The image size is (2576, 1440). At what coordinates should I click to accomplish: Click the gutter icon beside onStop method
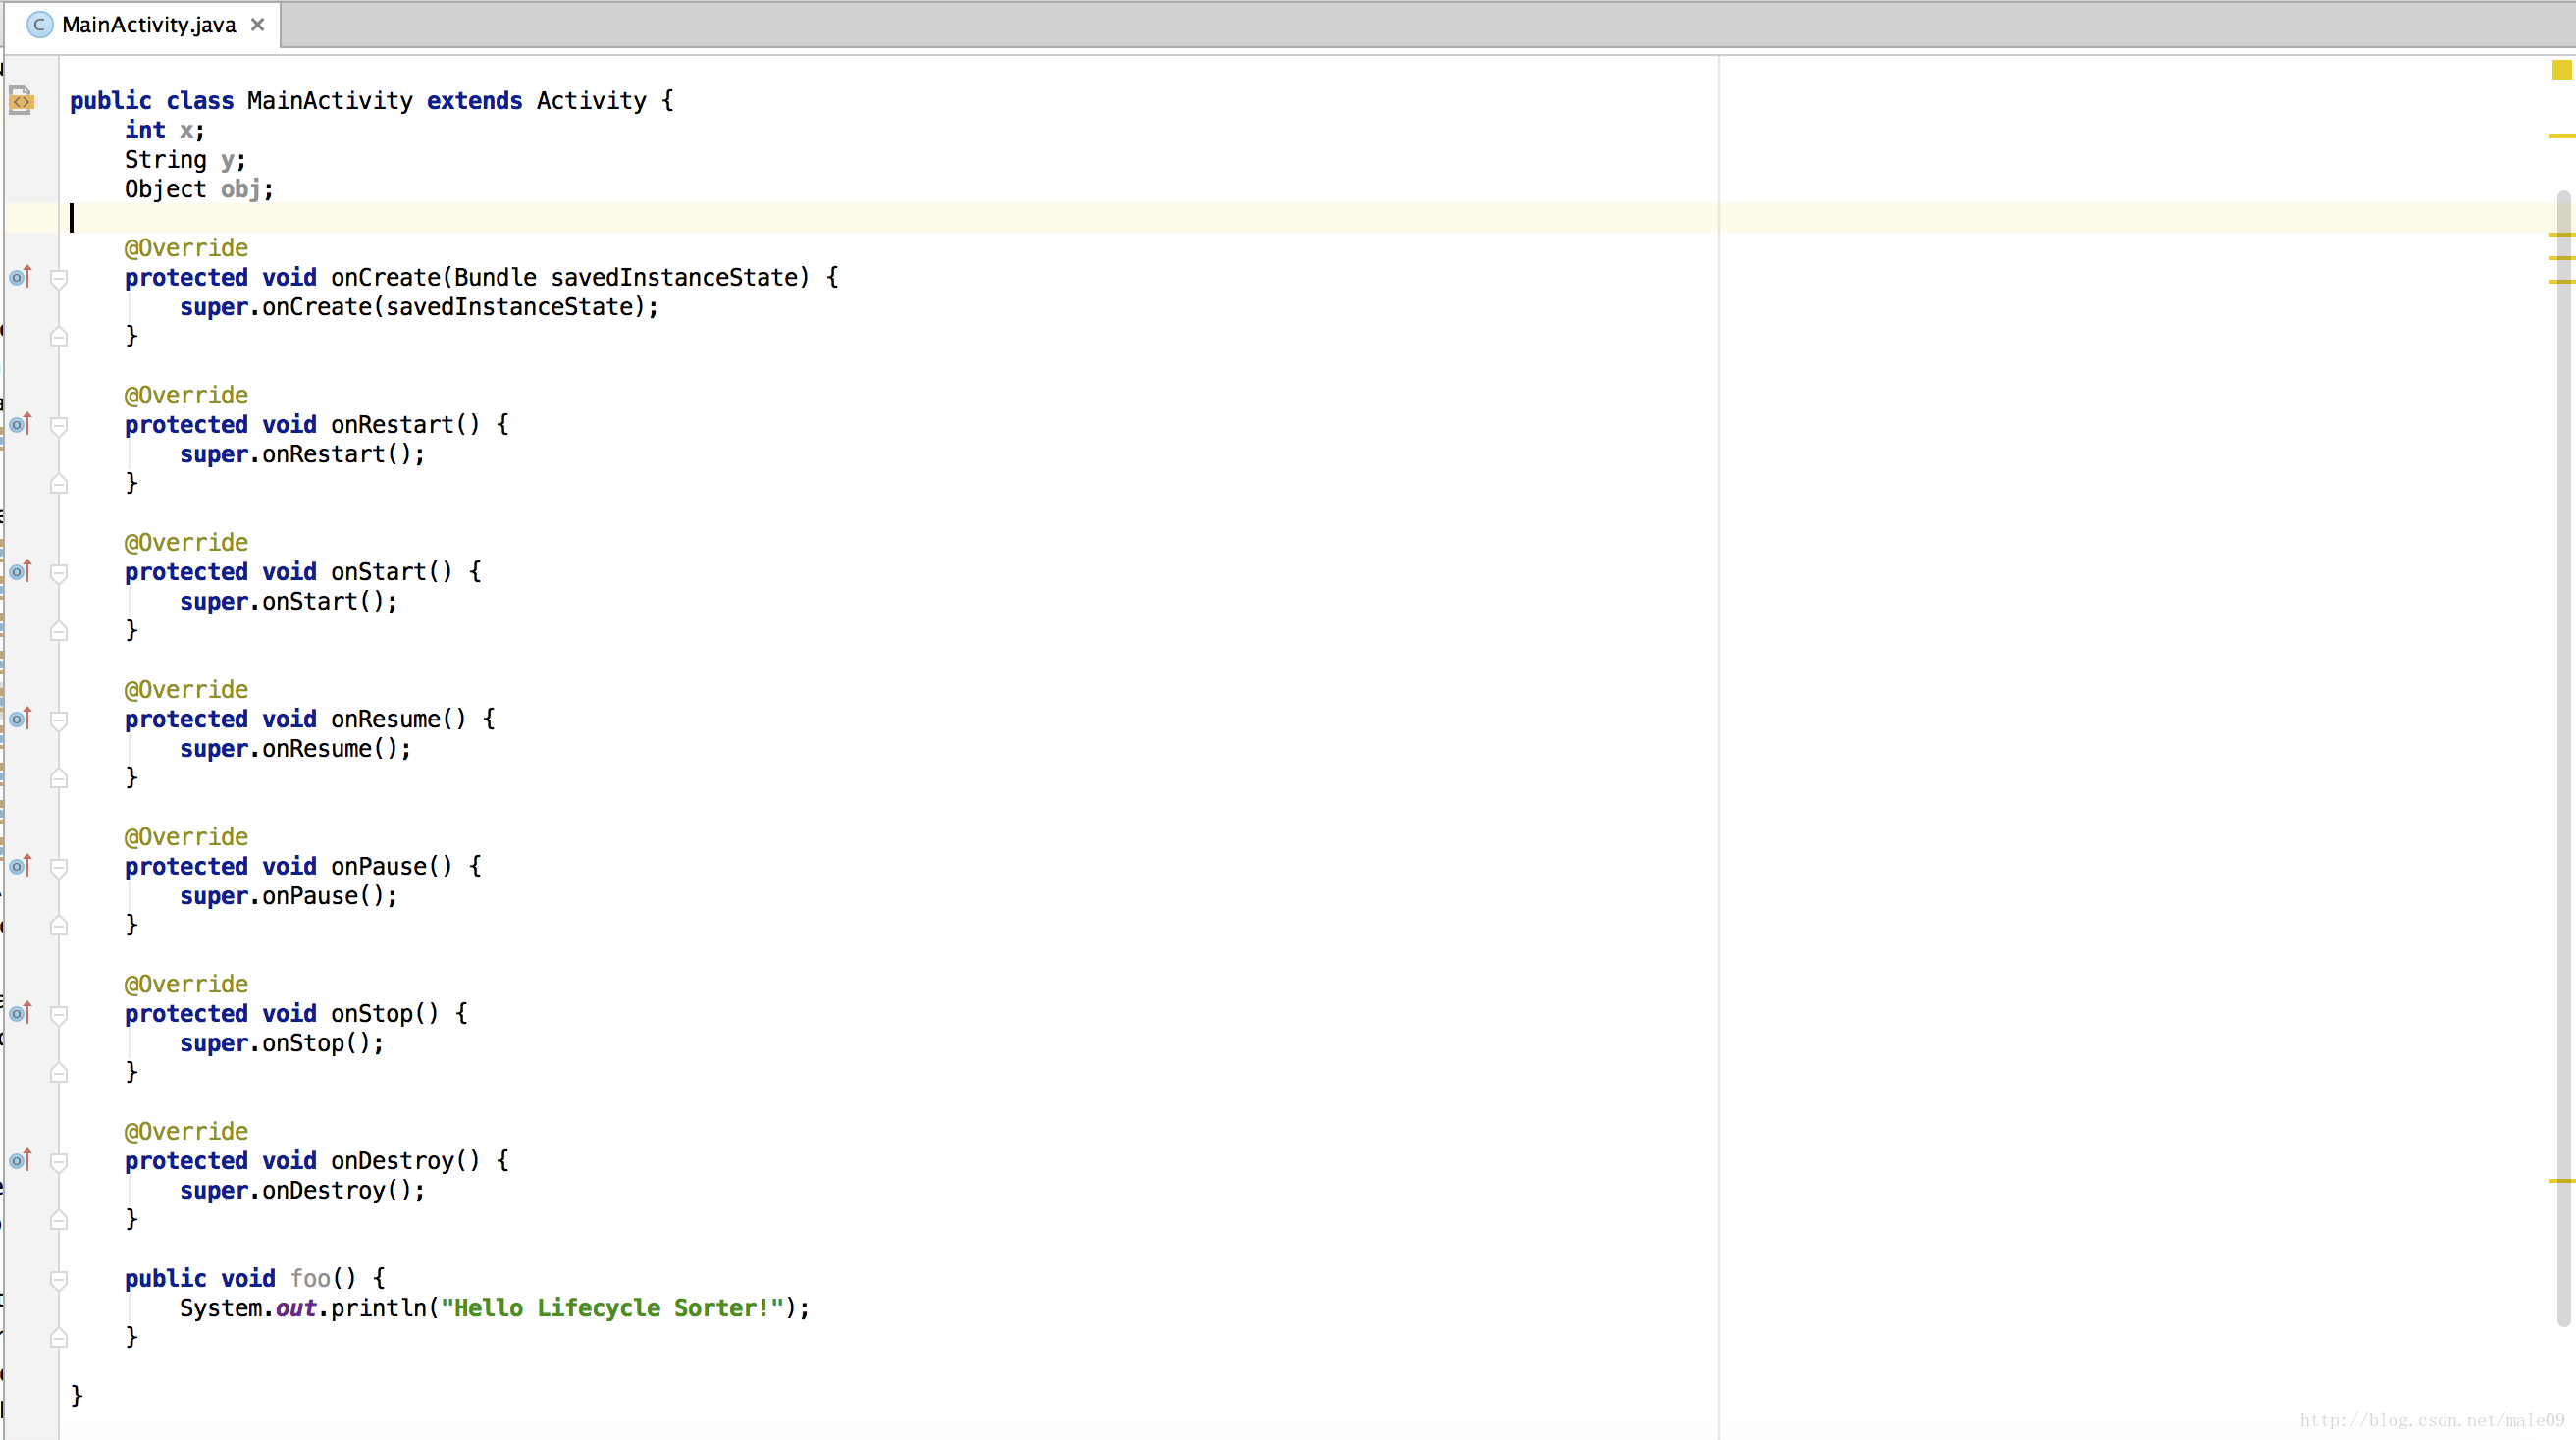click(x=20, y=1012)
